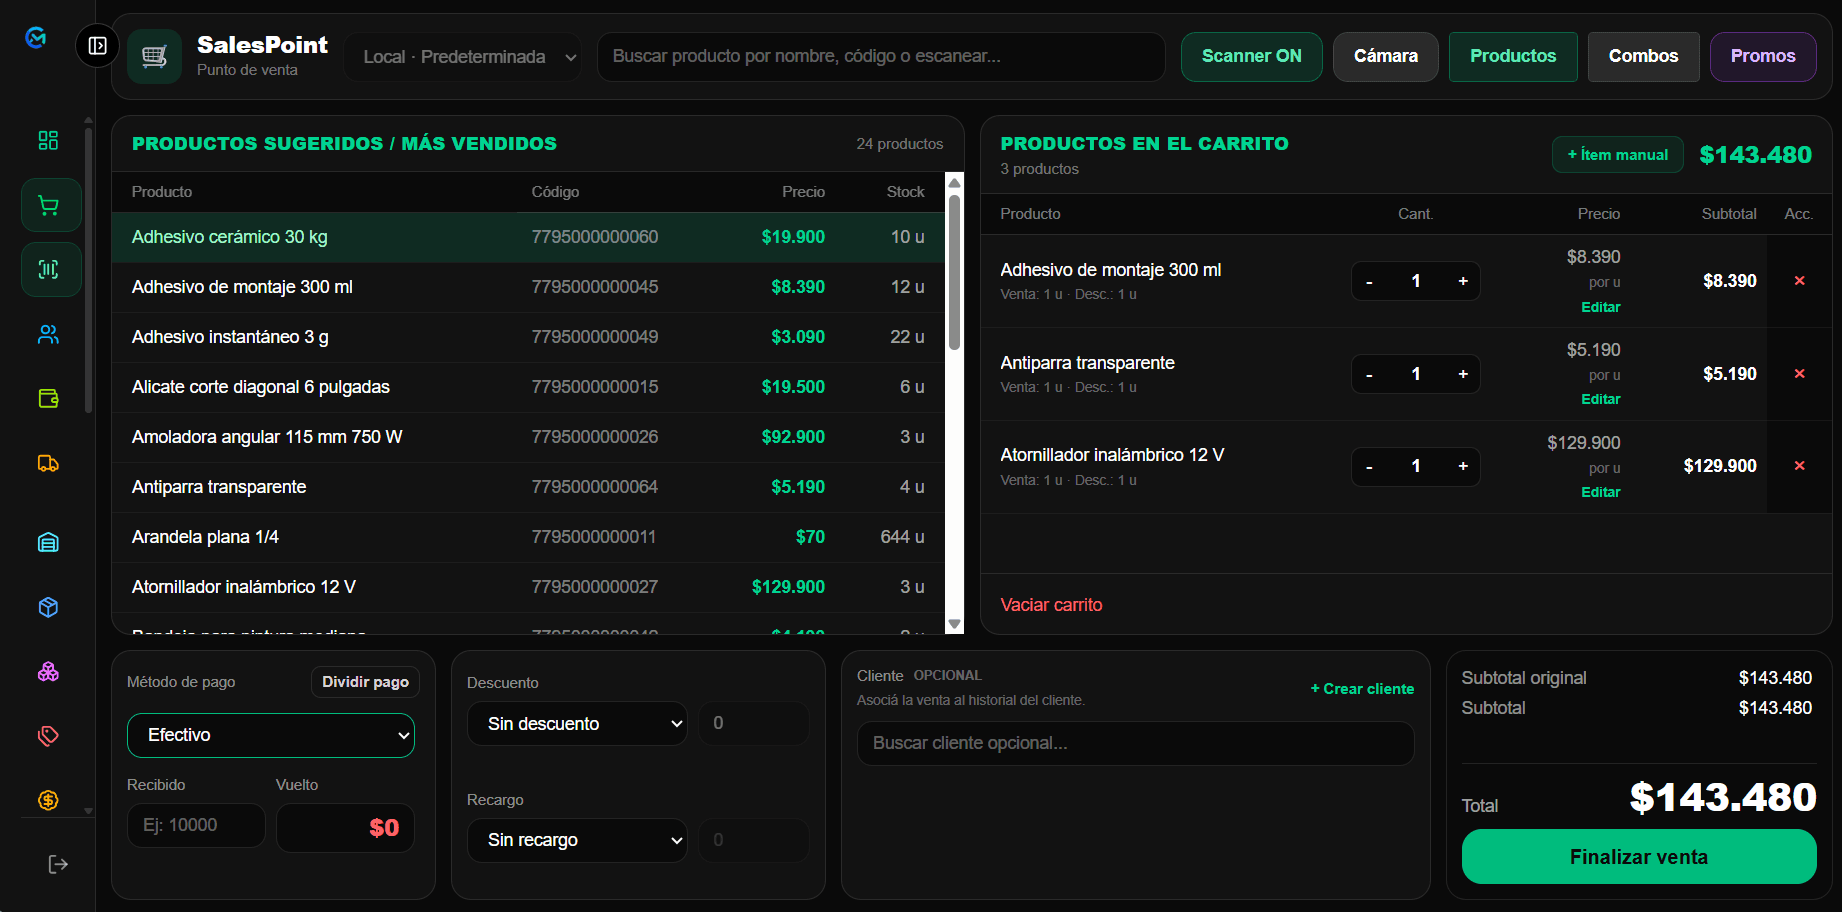Open the shopping cart sidebar icon
The width and height of the screenshot is (1842, 912).
coord(51,205)
